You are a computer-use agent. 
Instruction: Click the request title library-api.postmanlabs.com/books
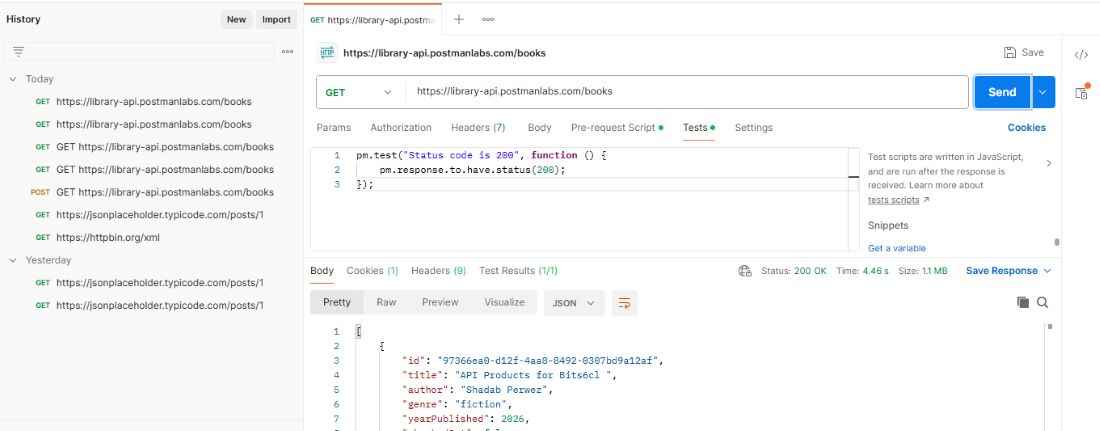coord(444,53)
